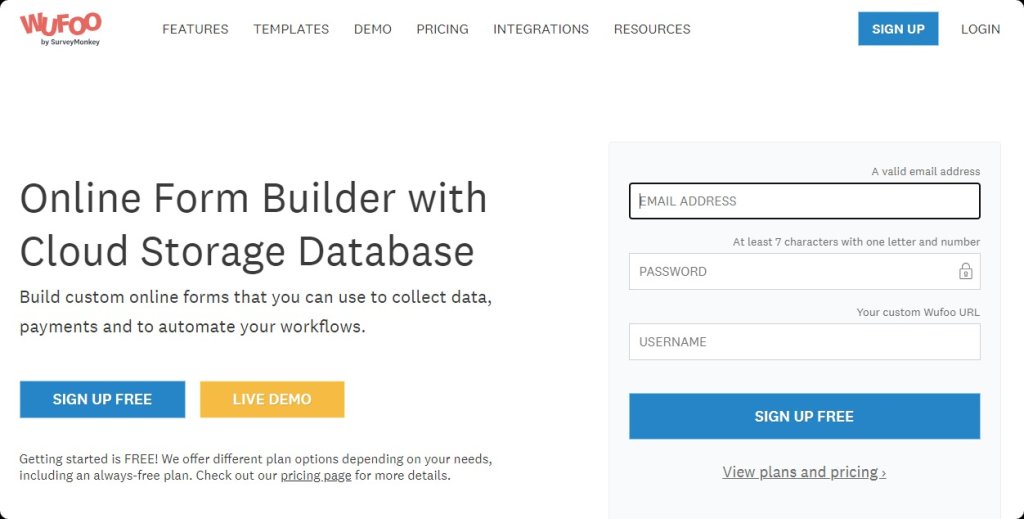Click Sign Up Free below the headline
Viewport: 1024px width, 519px height.
pos(103,400)
